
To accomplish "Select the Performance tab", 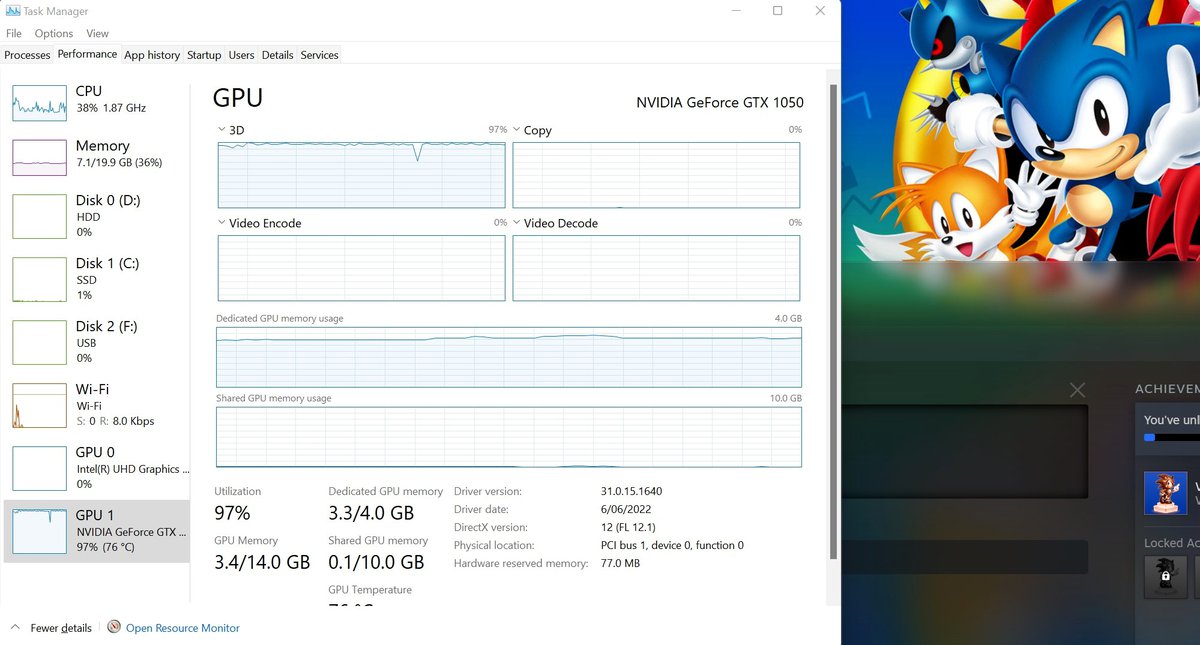I will coord(87,54).
